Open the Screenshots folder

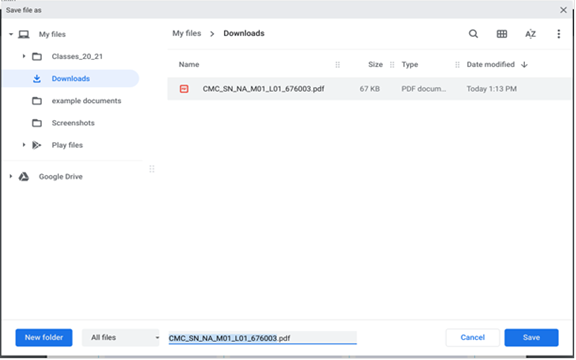click(73, 123)
